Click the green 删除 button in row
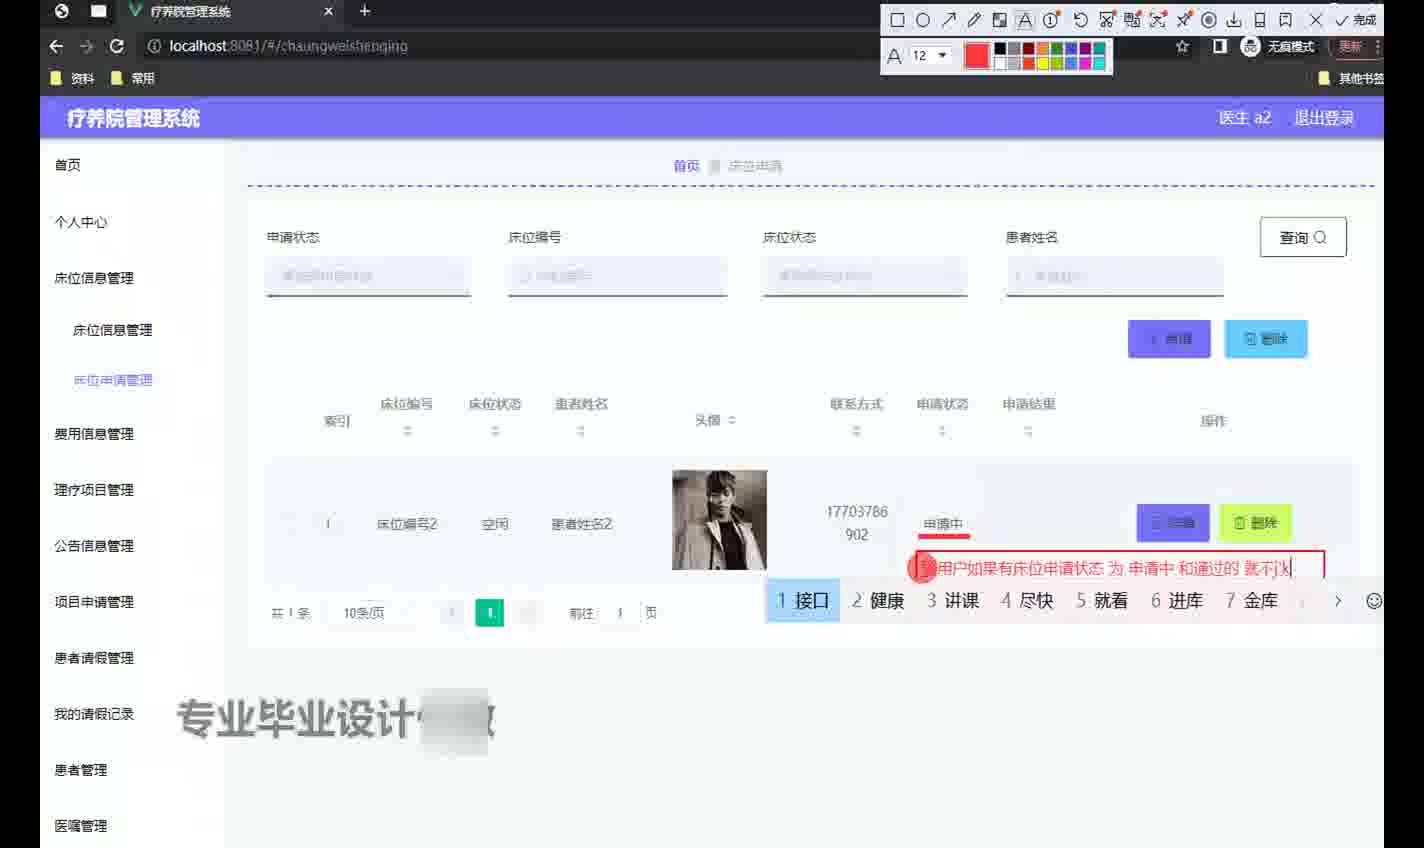The height and width of the screenshot is (848, 1424). tap(1255, 523)
